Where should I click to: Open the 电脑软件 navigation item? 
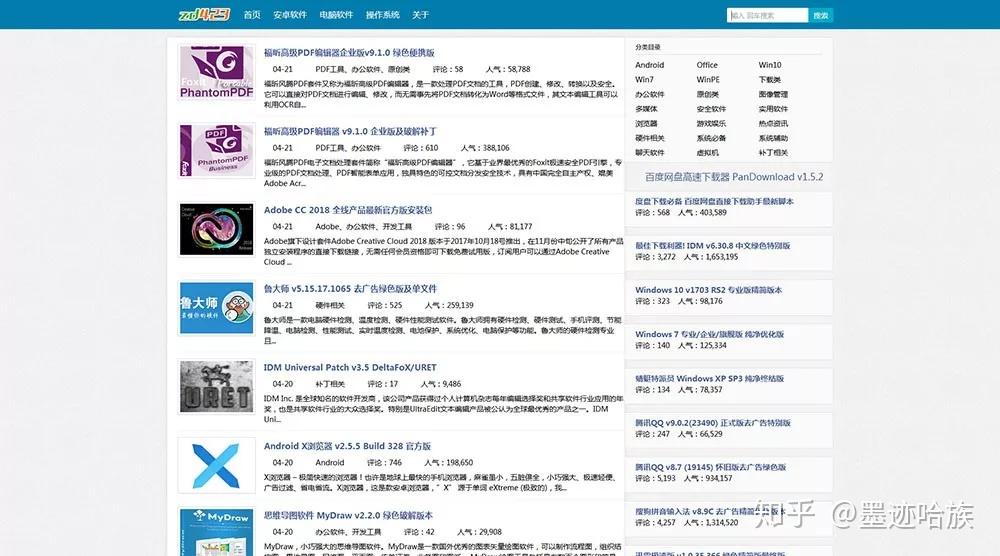pos(336,15)
